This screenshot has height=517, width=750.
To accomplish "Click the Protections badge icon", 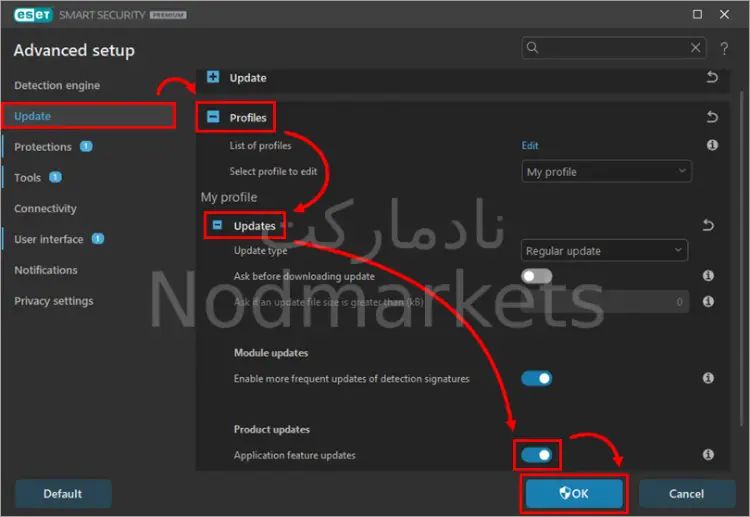I will [x=86, y=146].
